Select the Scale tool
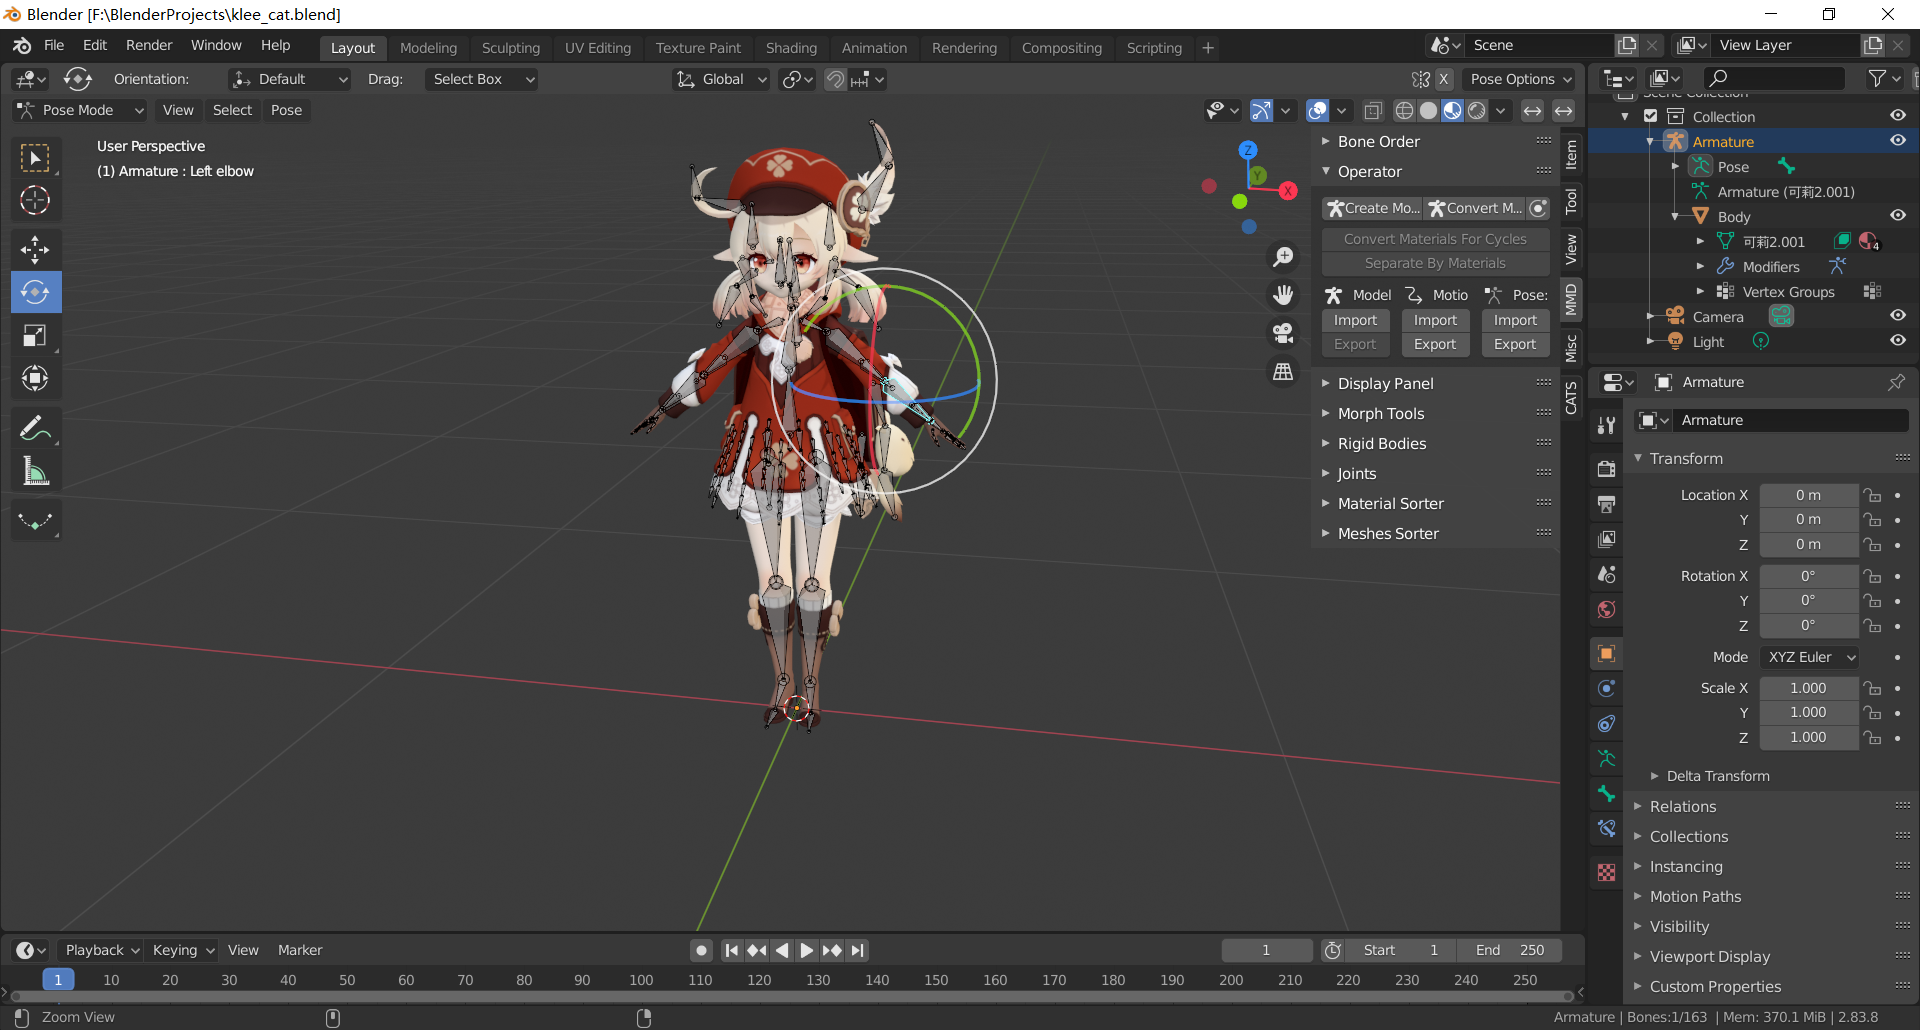 tap(35, 335)
